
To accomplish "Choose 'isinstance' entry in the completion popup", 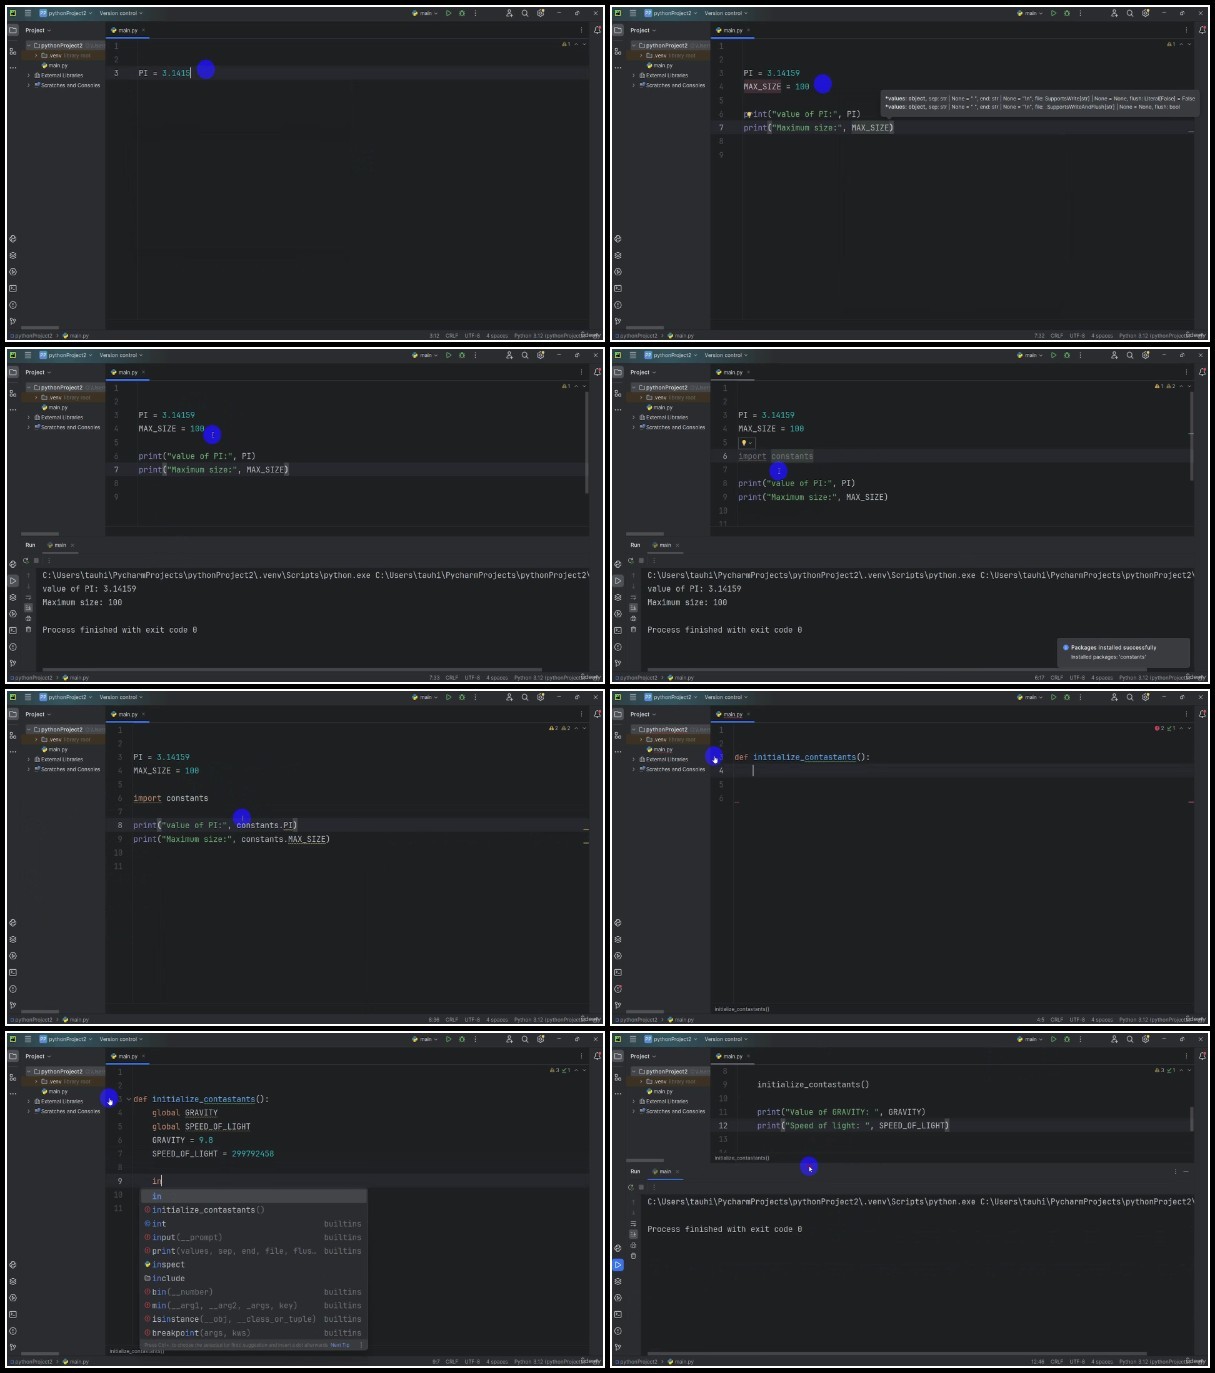I will [x=253, y=1319].
